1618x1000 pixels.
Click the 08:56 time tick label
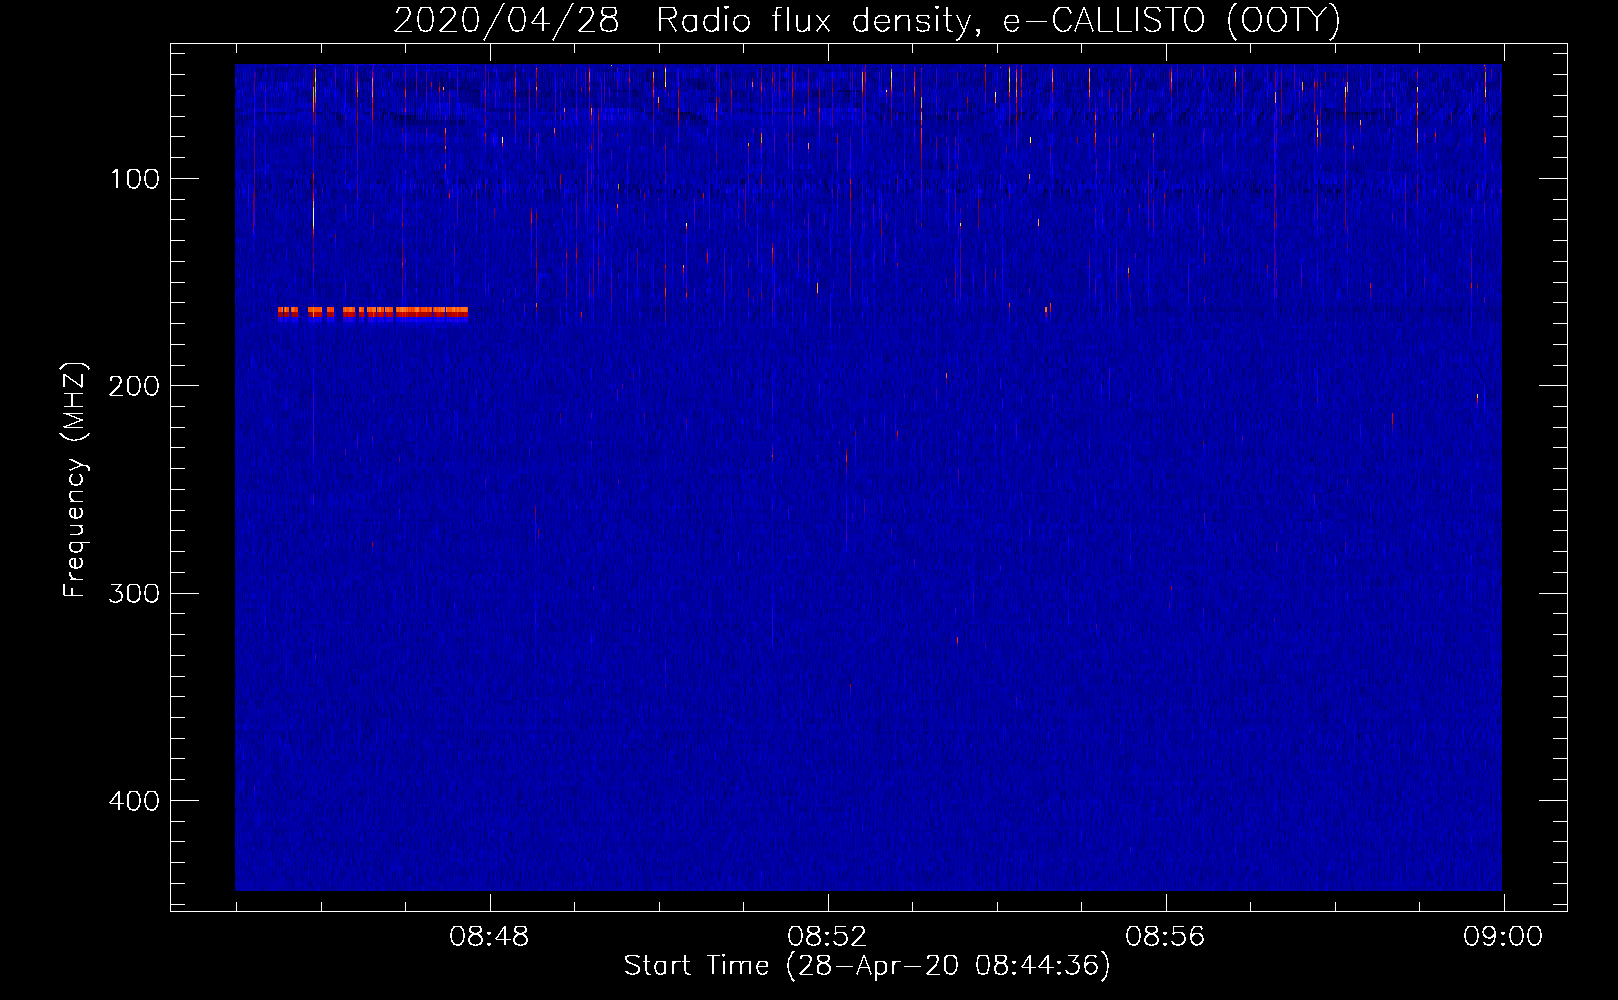pyautogui.click(x=1165, y=937)
